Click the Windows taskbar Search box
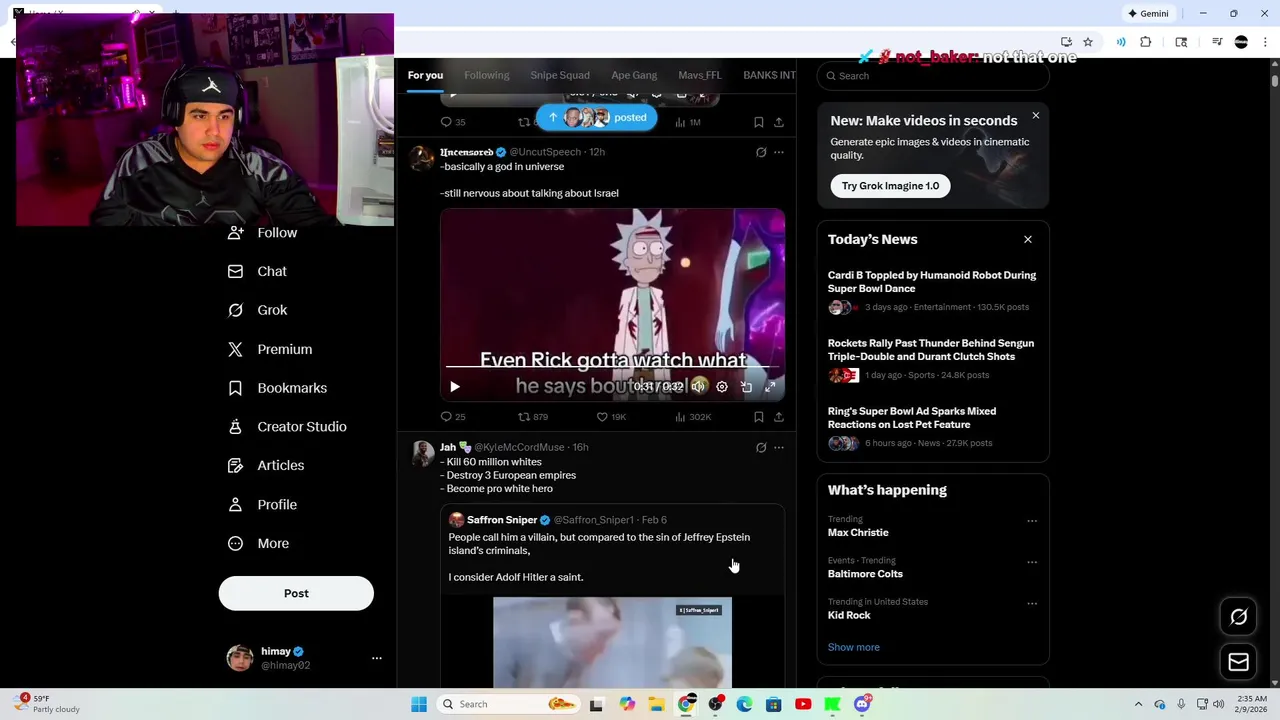 (508, 704)
